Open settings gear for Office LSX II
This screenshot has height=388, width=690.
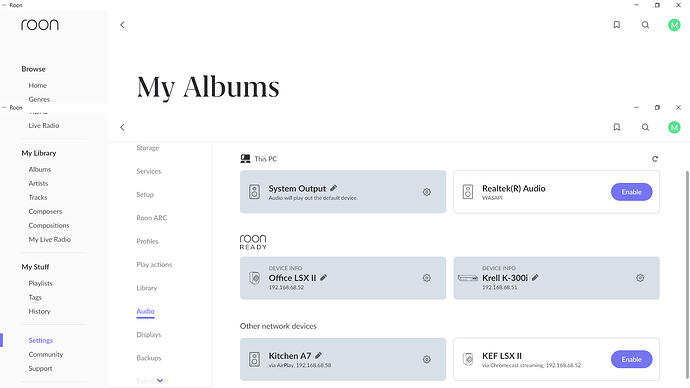click(426, 278)
